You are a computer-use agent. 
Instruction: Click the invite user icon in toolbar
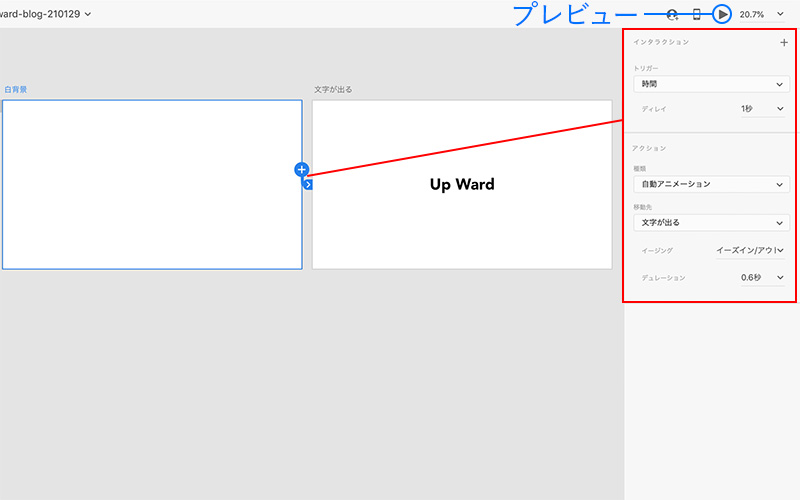click(x=672, y=14)
